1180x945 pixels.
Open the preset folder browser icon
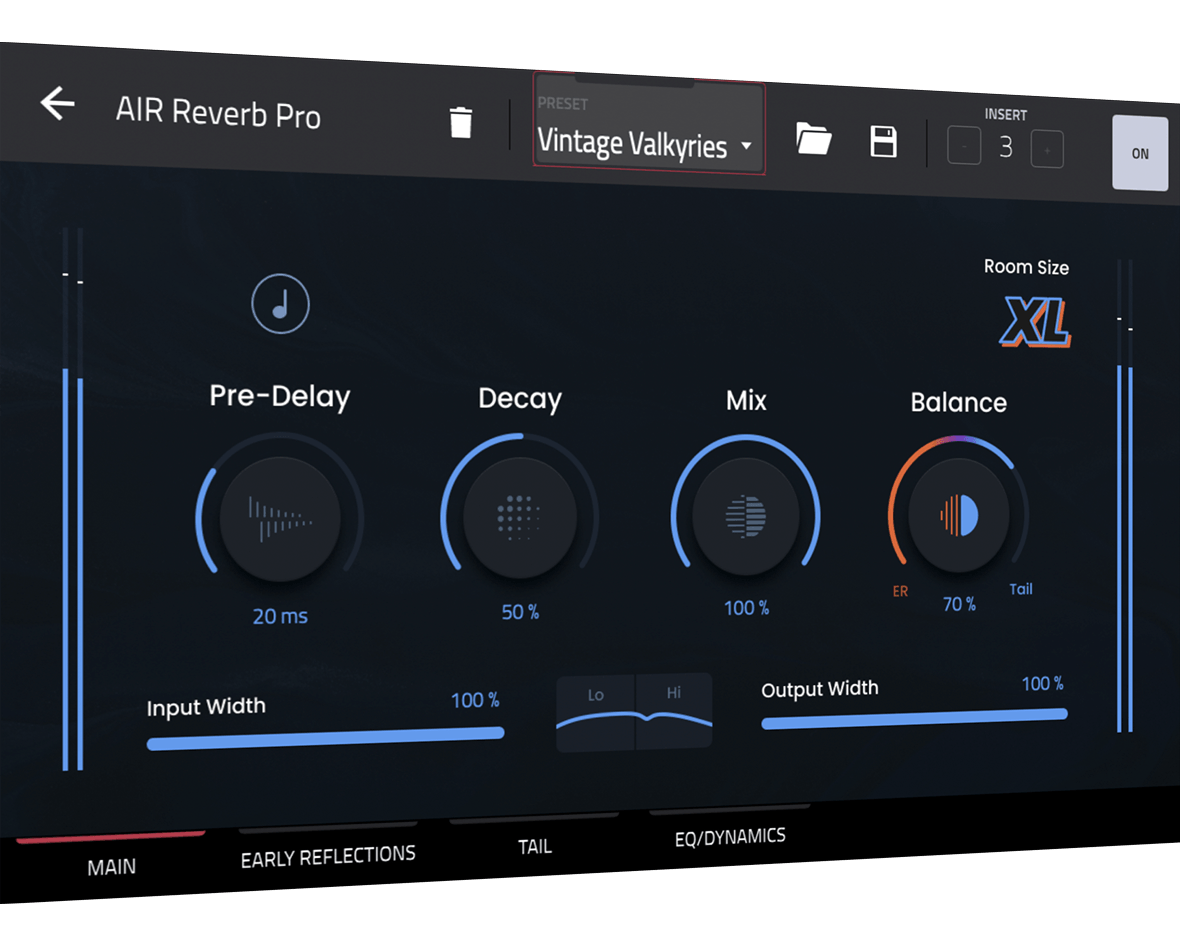click(x=814, y=139)
